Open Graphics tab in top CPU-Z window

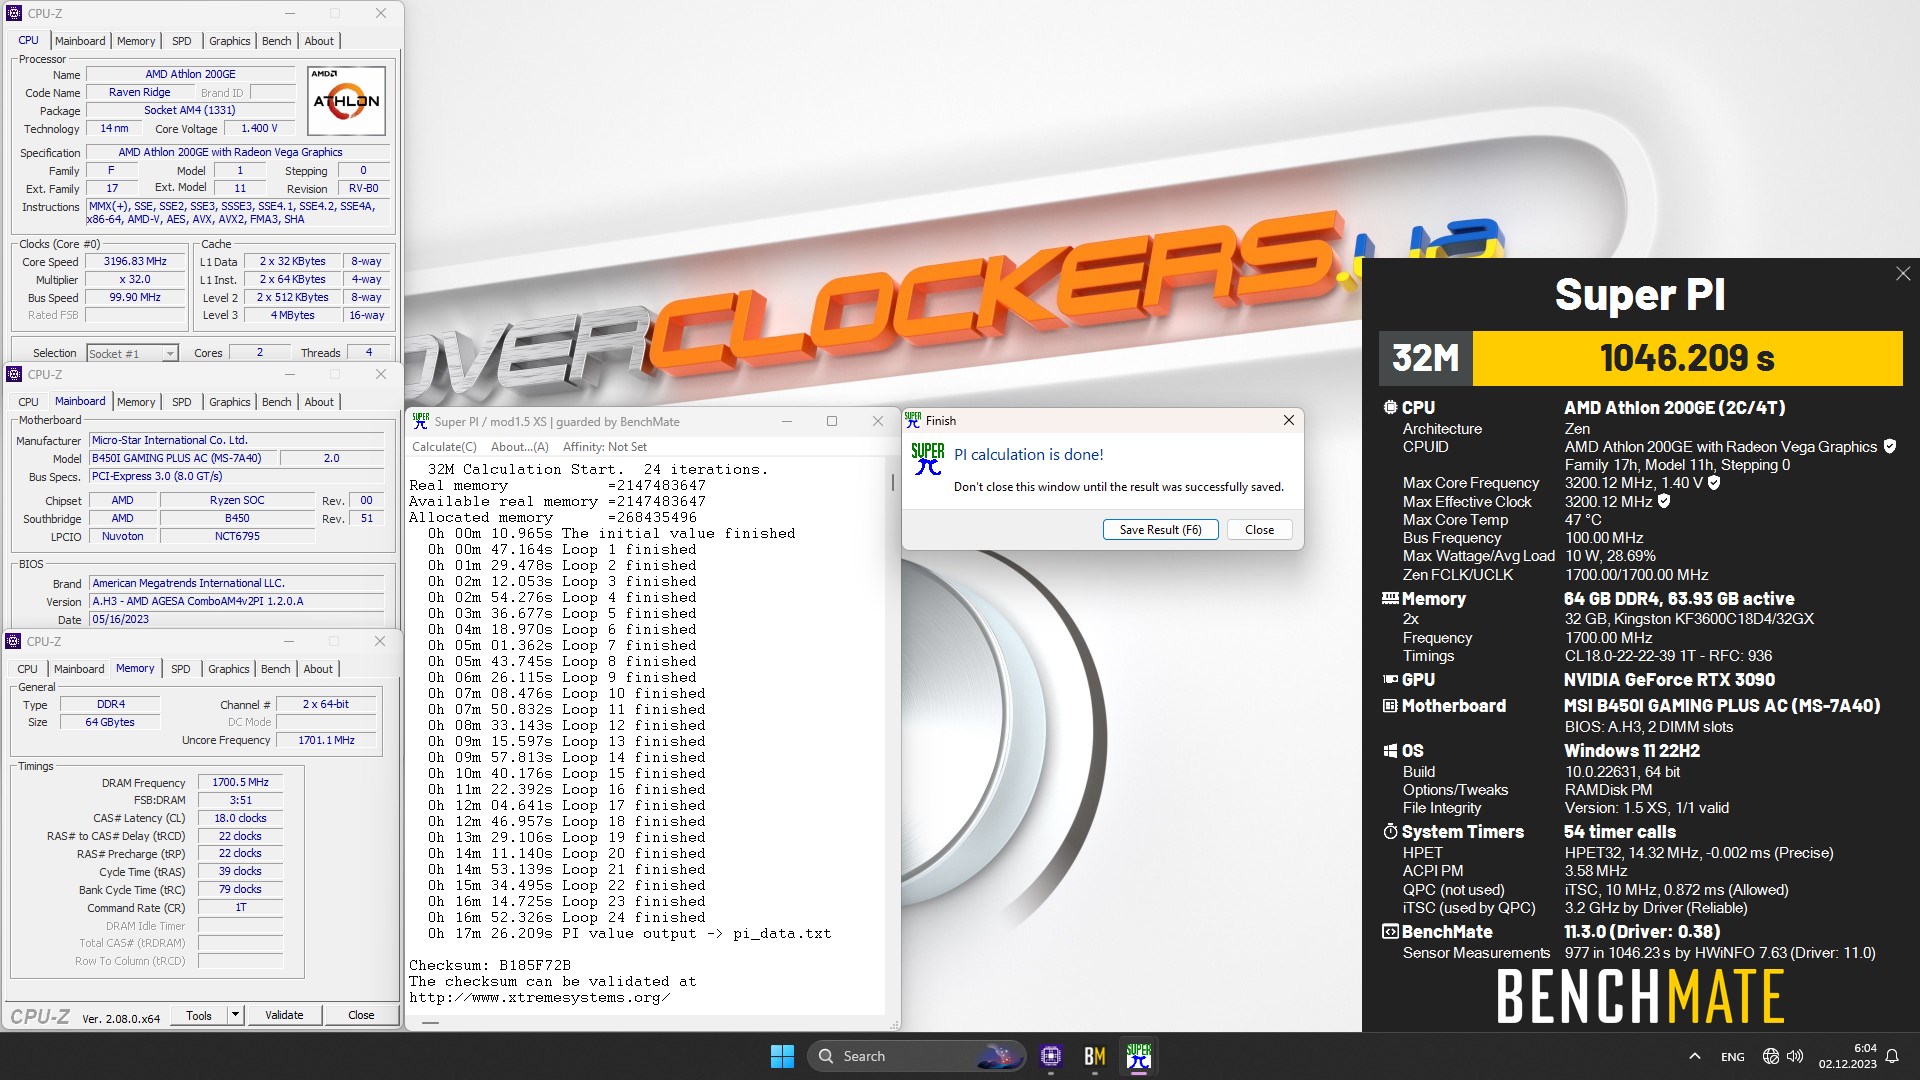pos(229,41)
